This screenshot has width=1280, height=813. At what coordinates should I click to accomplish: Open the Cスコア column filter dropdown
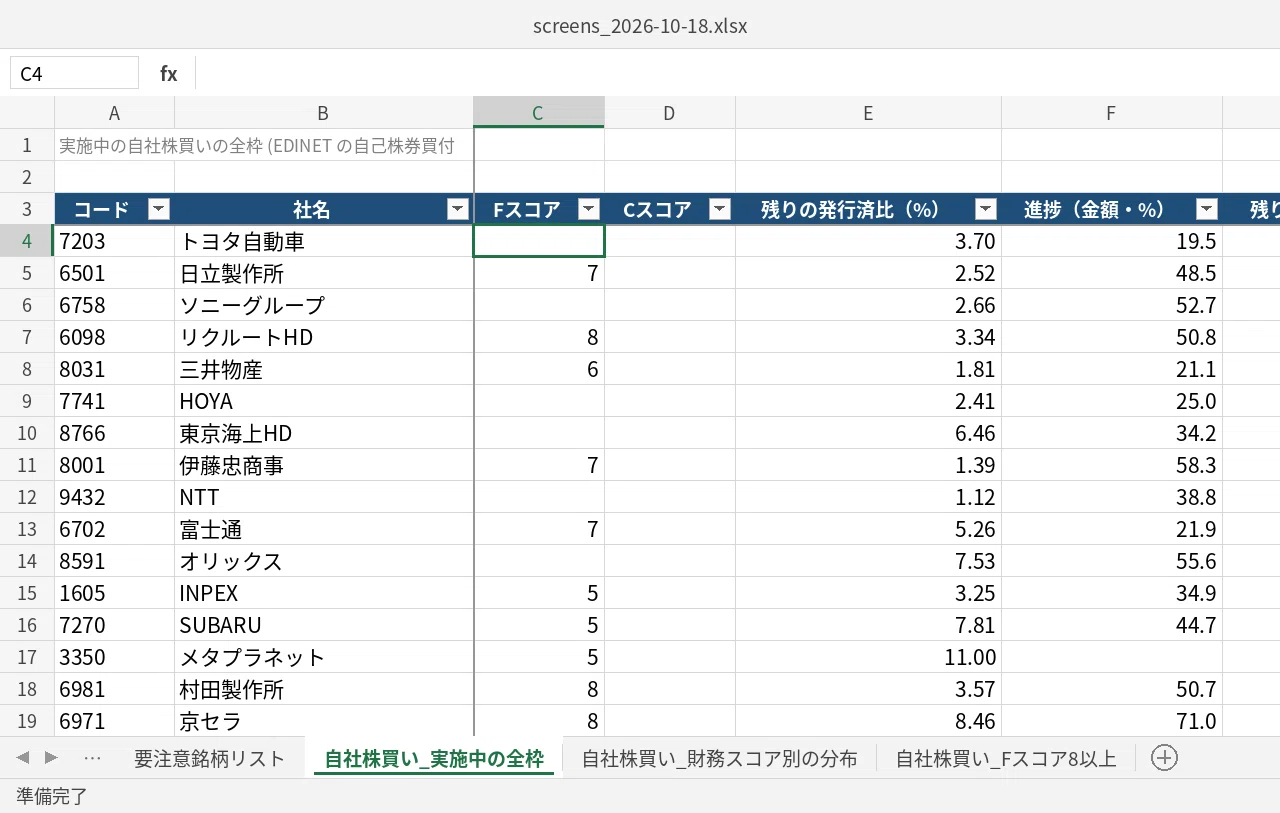(x=720, y=209)
